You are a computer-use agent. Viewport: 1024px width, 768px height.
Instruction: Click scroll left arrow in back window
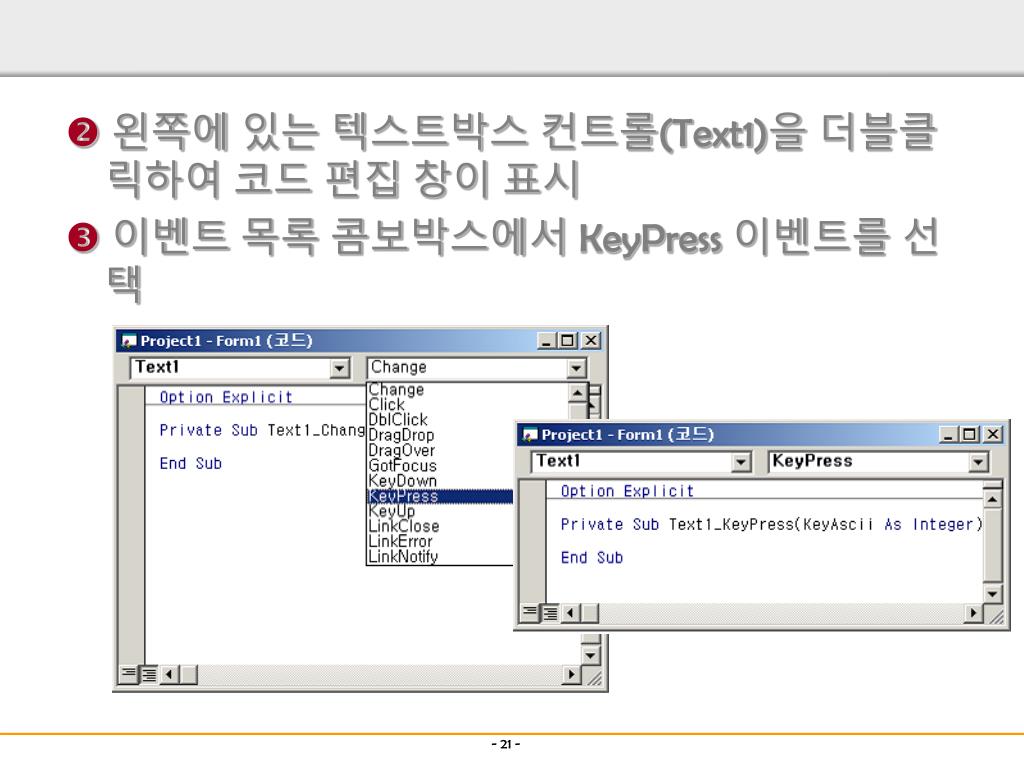pos(169,673)
